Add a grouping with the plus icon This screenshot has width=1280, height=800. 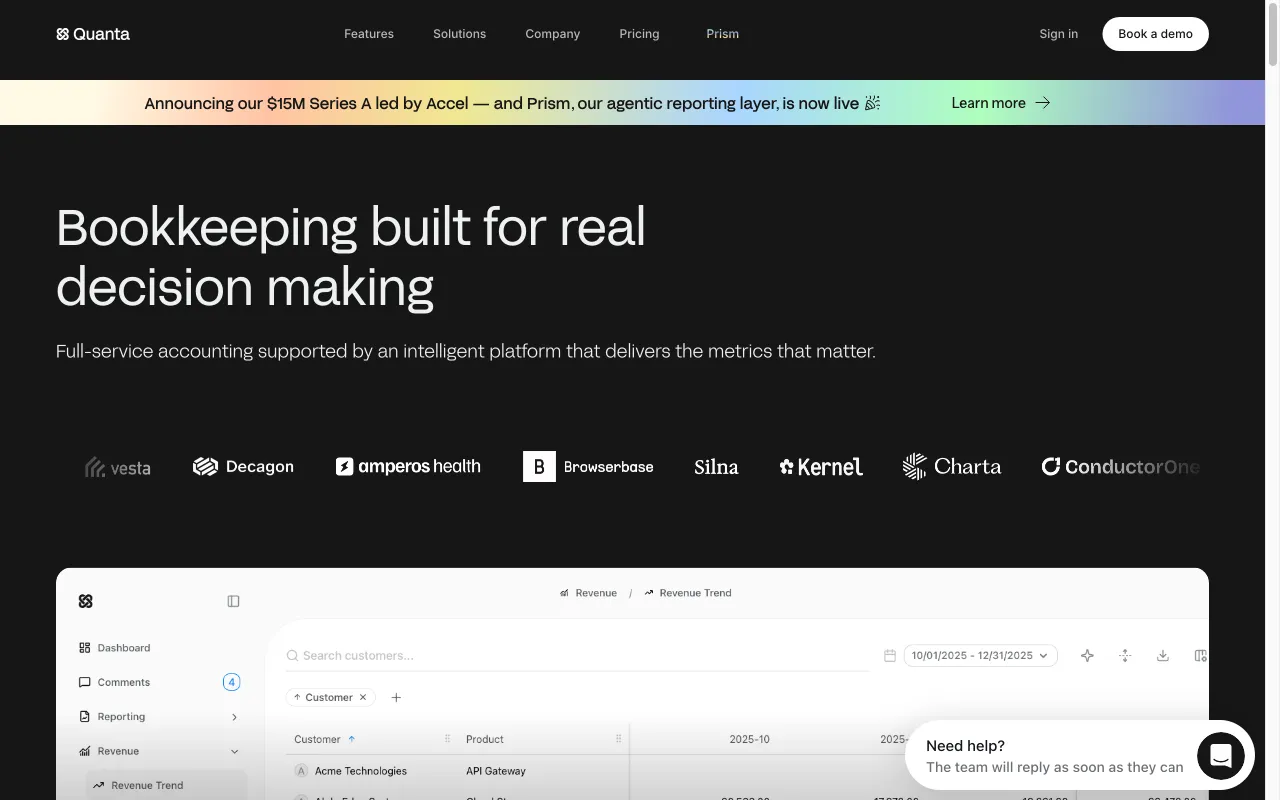[x=396, y=698]
